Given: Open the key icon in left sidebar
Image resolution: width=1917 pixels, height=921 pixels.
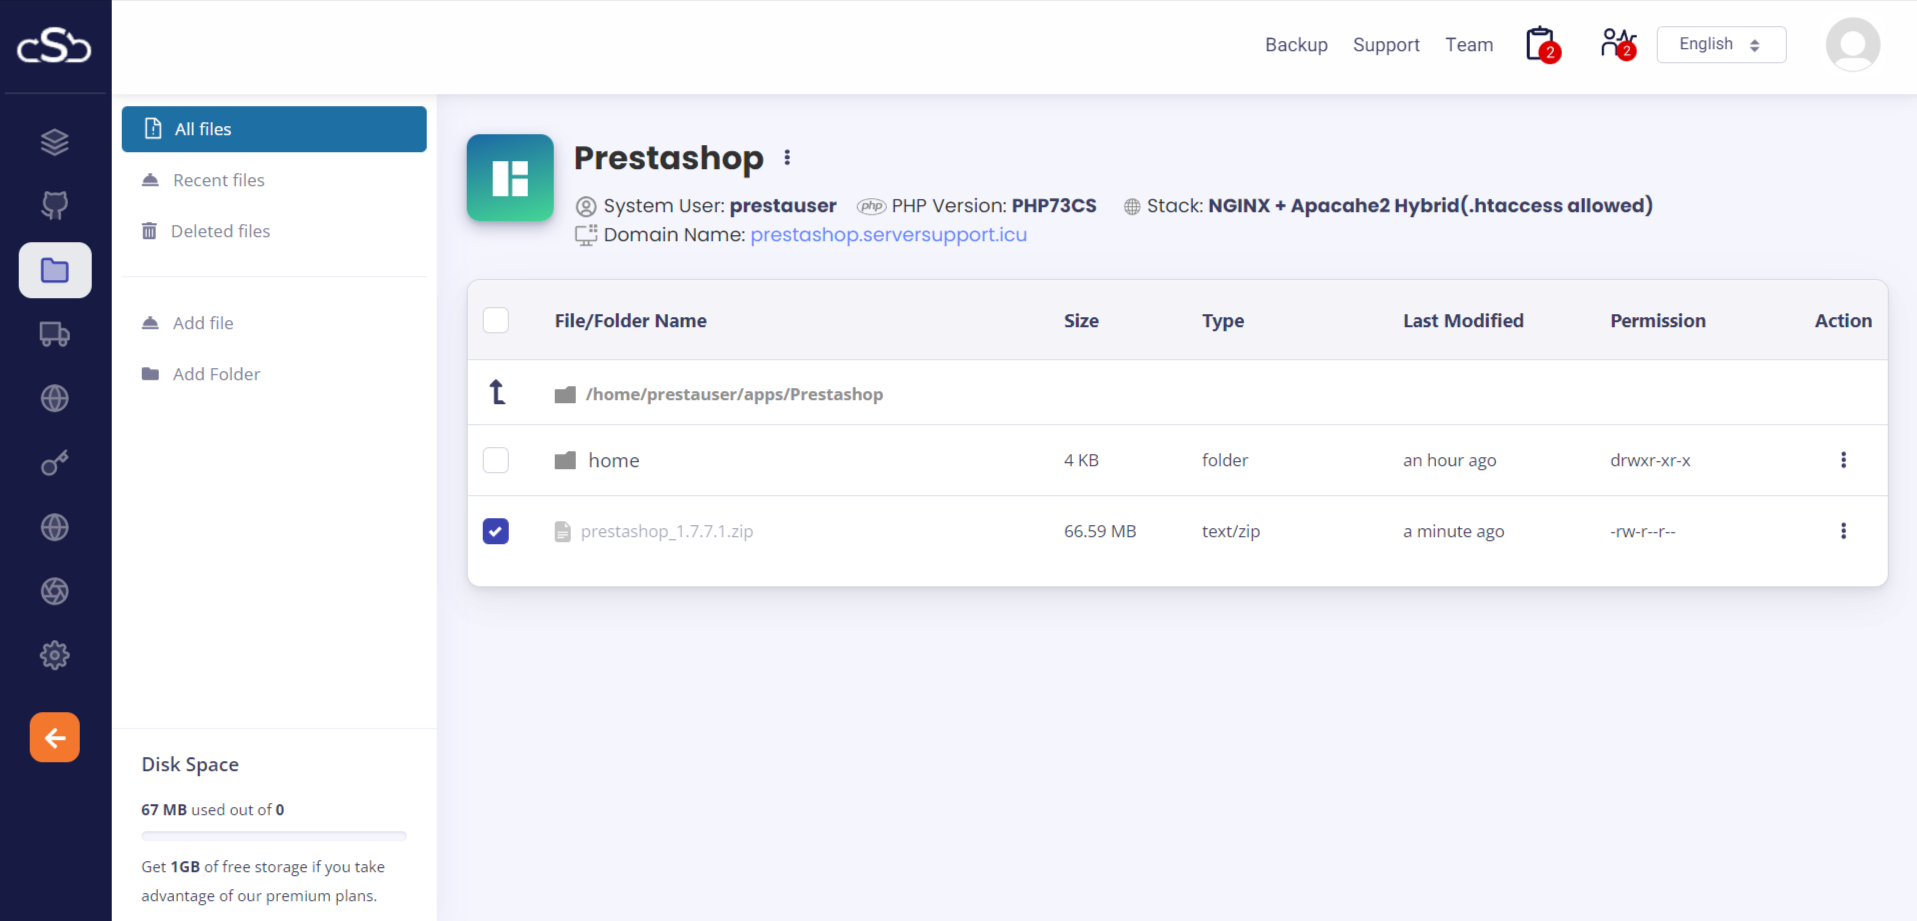Looking at the screenshot, I should tap(55, 463).
